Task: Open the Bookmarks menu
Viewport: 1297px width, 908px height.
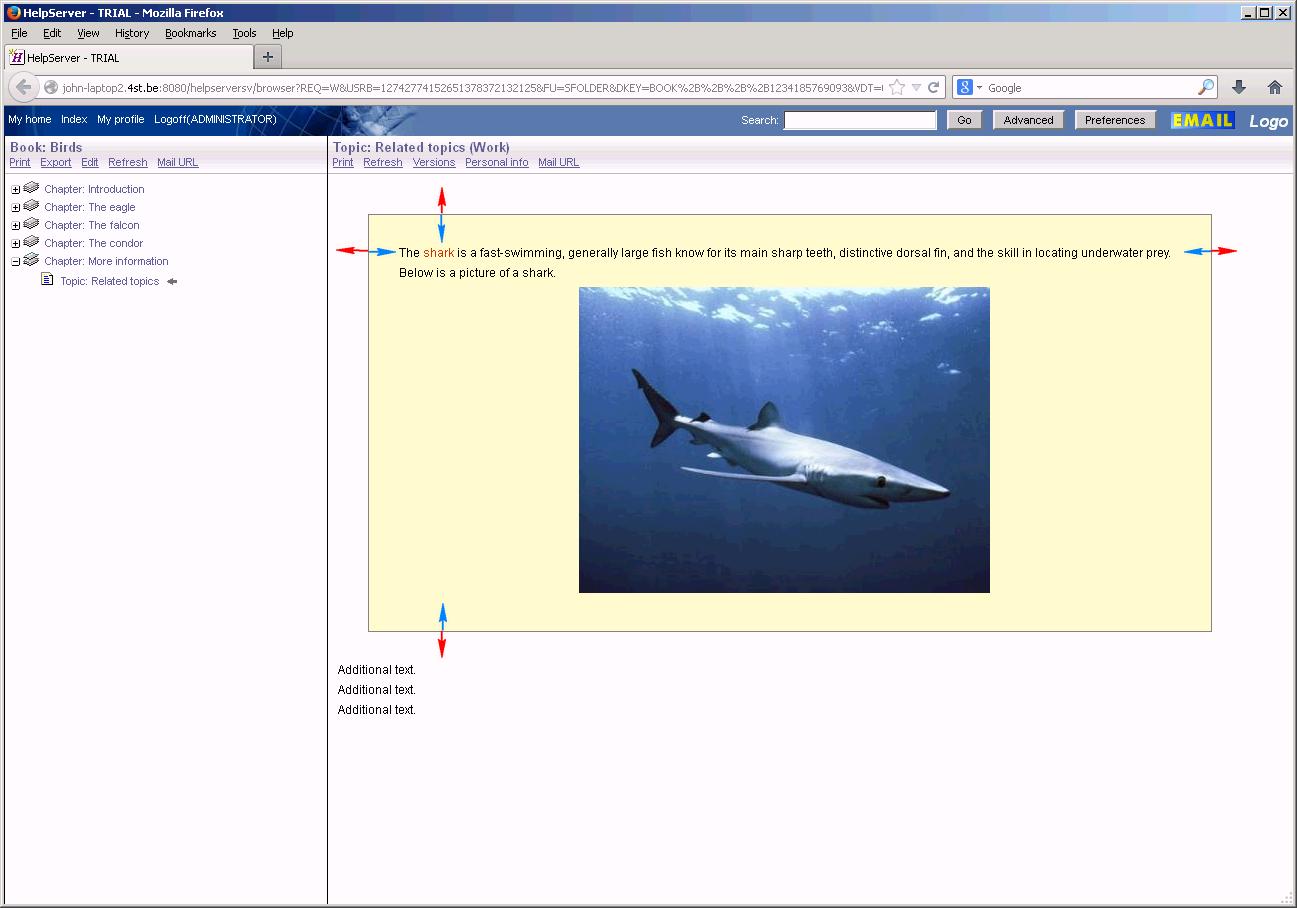Action: tap(190, 33)
